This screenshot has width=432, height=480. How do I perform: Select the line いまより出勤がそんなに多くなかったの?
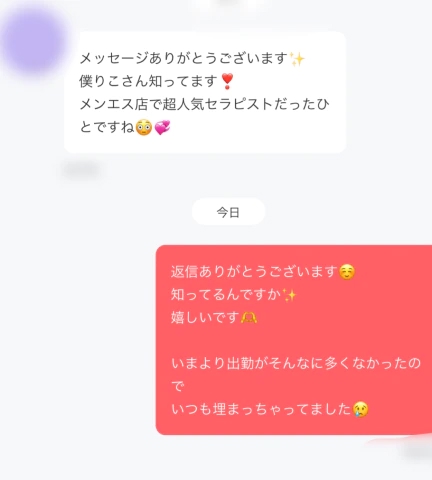(x=296, y=363)
